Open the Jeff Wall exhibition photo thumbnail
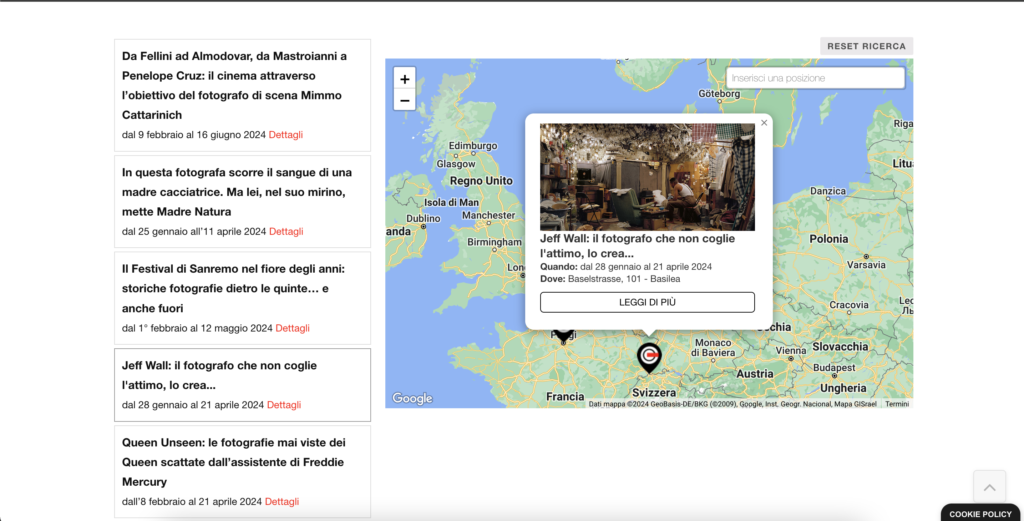 pyautogui.click(x=647, y=177)
